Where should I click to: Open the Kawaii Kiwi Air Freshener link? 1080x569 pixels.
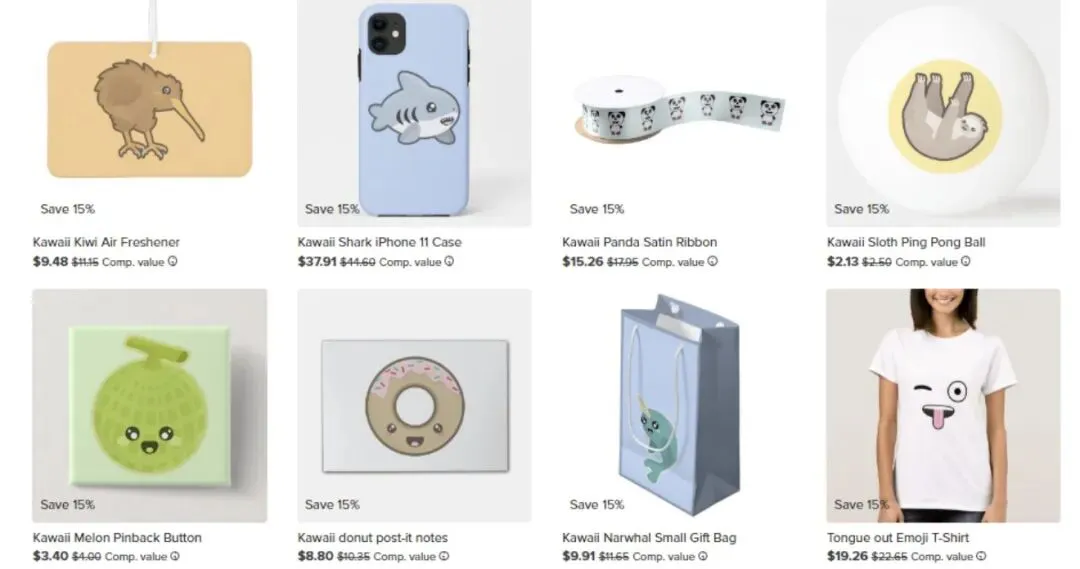(106, 242)
